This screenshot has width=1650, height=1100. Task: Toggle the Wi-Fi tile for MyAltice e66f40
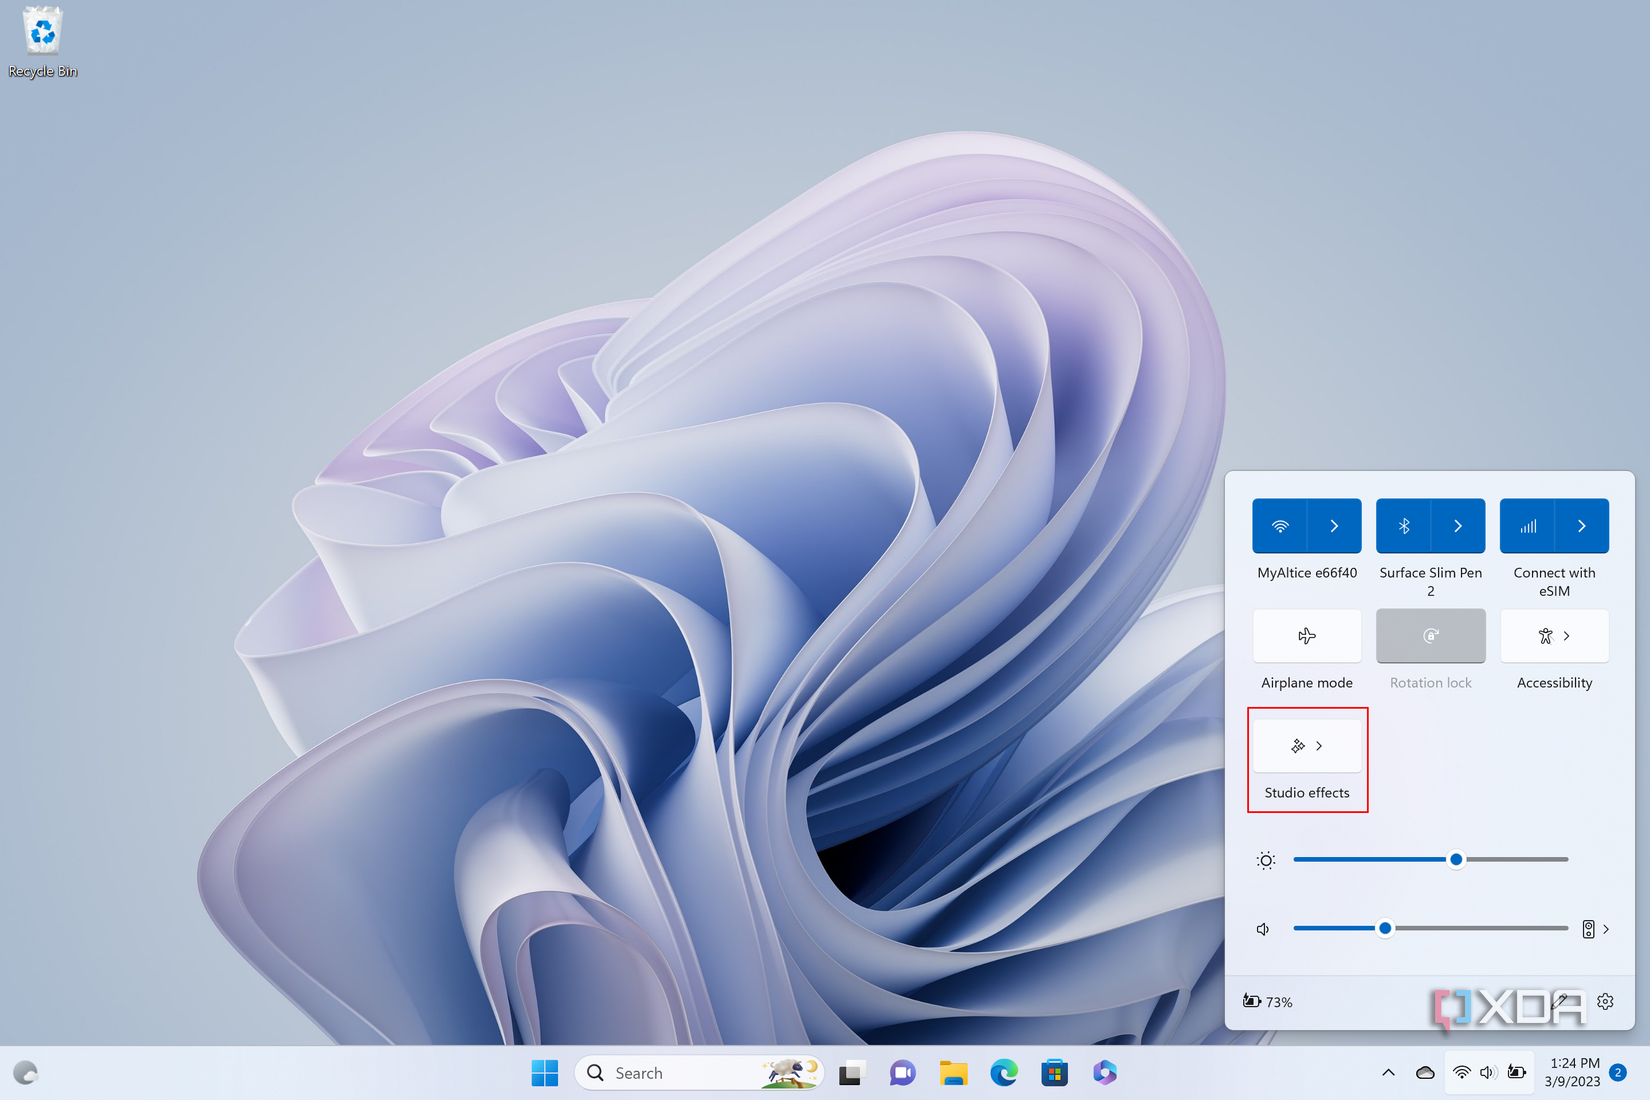[x=1280, y=525]
